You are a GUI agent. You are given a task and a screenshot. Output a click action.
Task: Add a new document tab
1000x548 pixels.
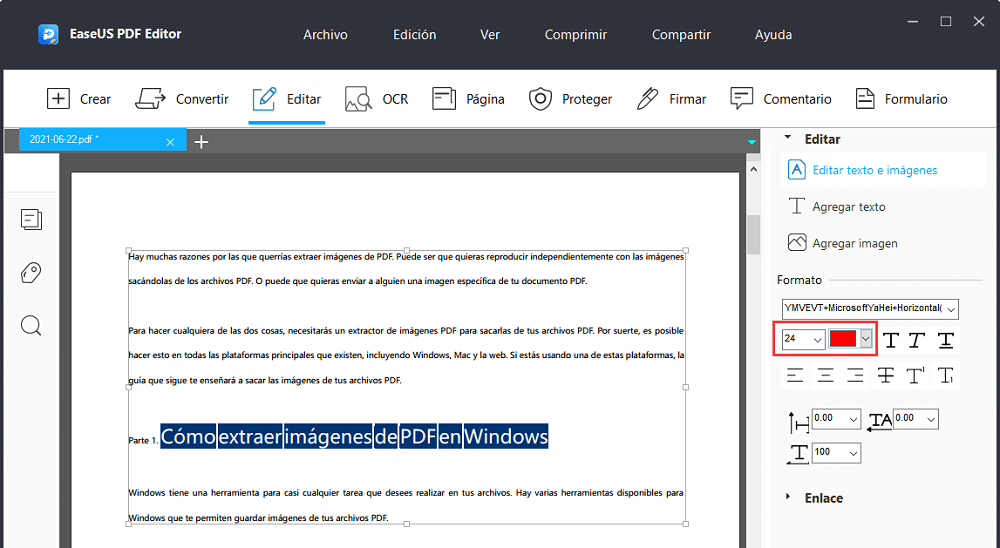click(202, 142)
